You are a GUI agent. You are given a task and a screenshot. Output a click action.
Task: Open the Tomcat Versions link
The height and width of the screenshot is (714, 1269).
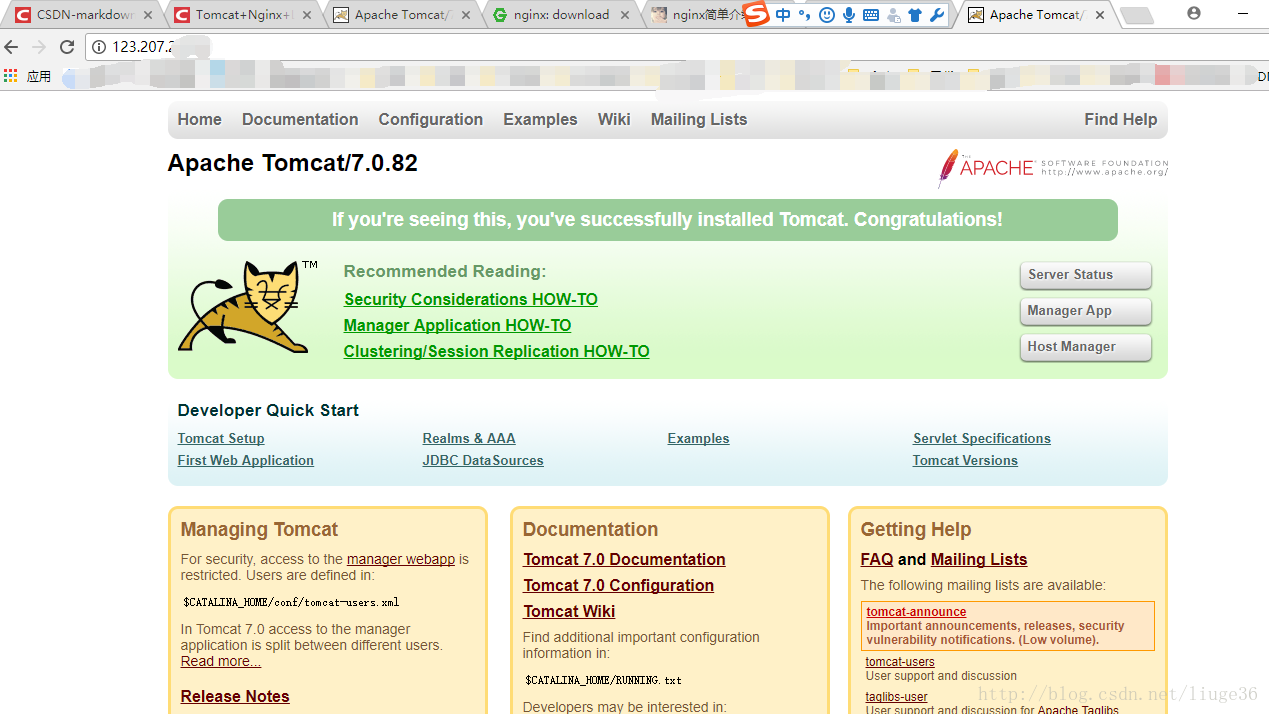tap(965, 460)
